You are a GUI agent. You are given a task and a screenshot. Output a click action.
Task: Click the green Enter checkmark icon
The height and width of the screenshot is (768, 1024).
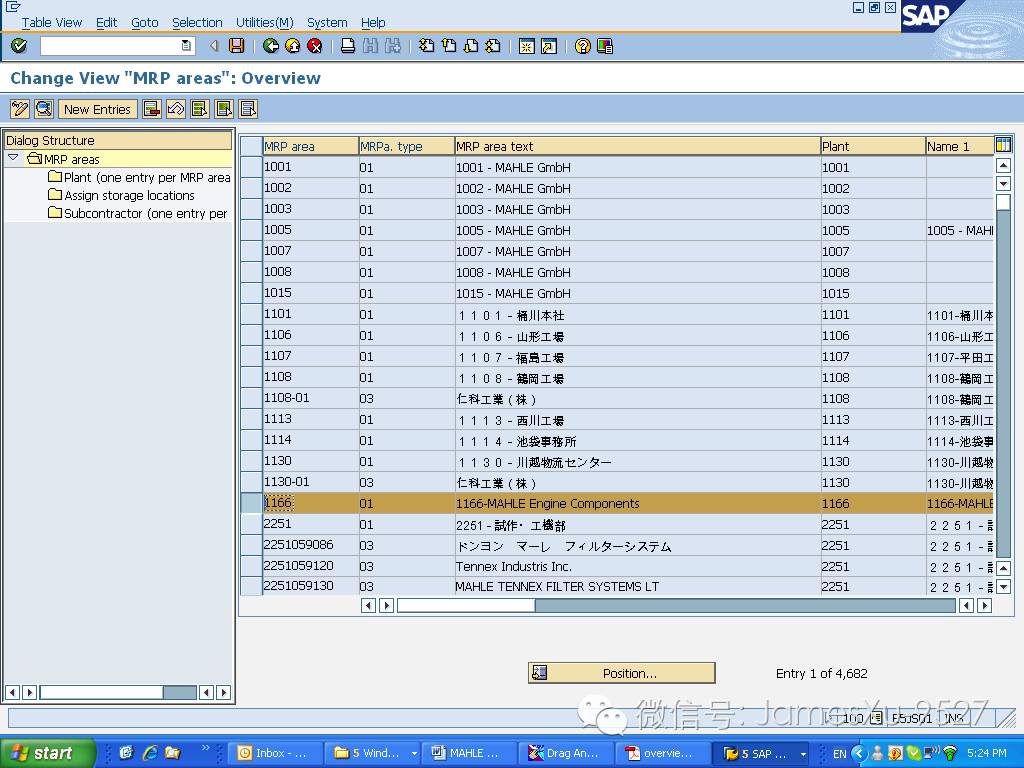[x=19, y=46]
